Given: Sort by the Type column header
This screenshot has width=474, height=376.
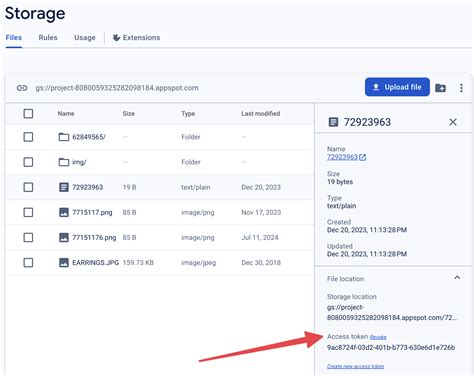Looking at the screenshot, I should click(188, 113).
